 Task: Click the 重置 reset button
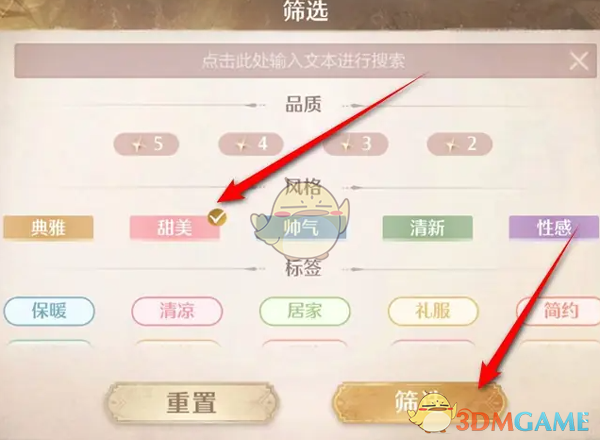(191, 403)
